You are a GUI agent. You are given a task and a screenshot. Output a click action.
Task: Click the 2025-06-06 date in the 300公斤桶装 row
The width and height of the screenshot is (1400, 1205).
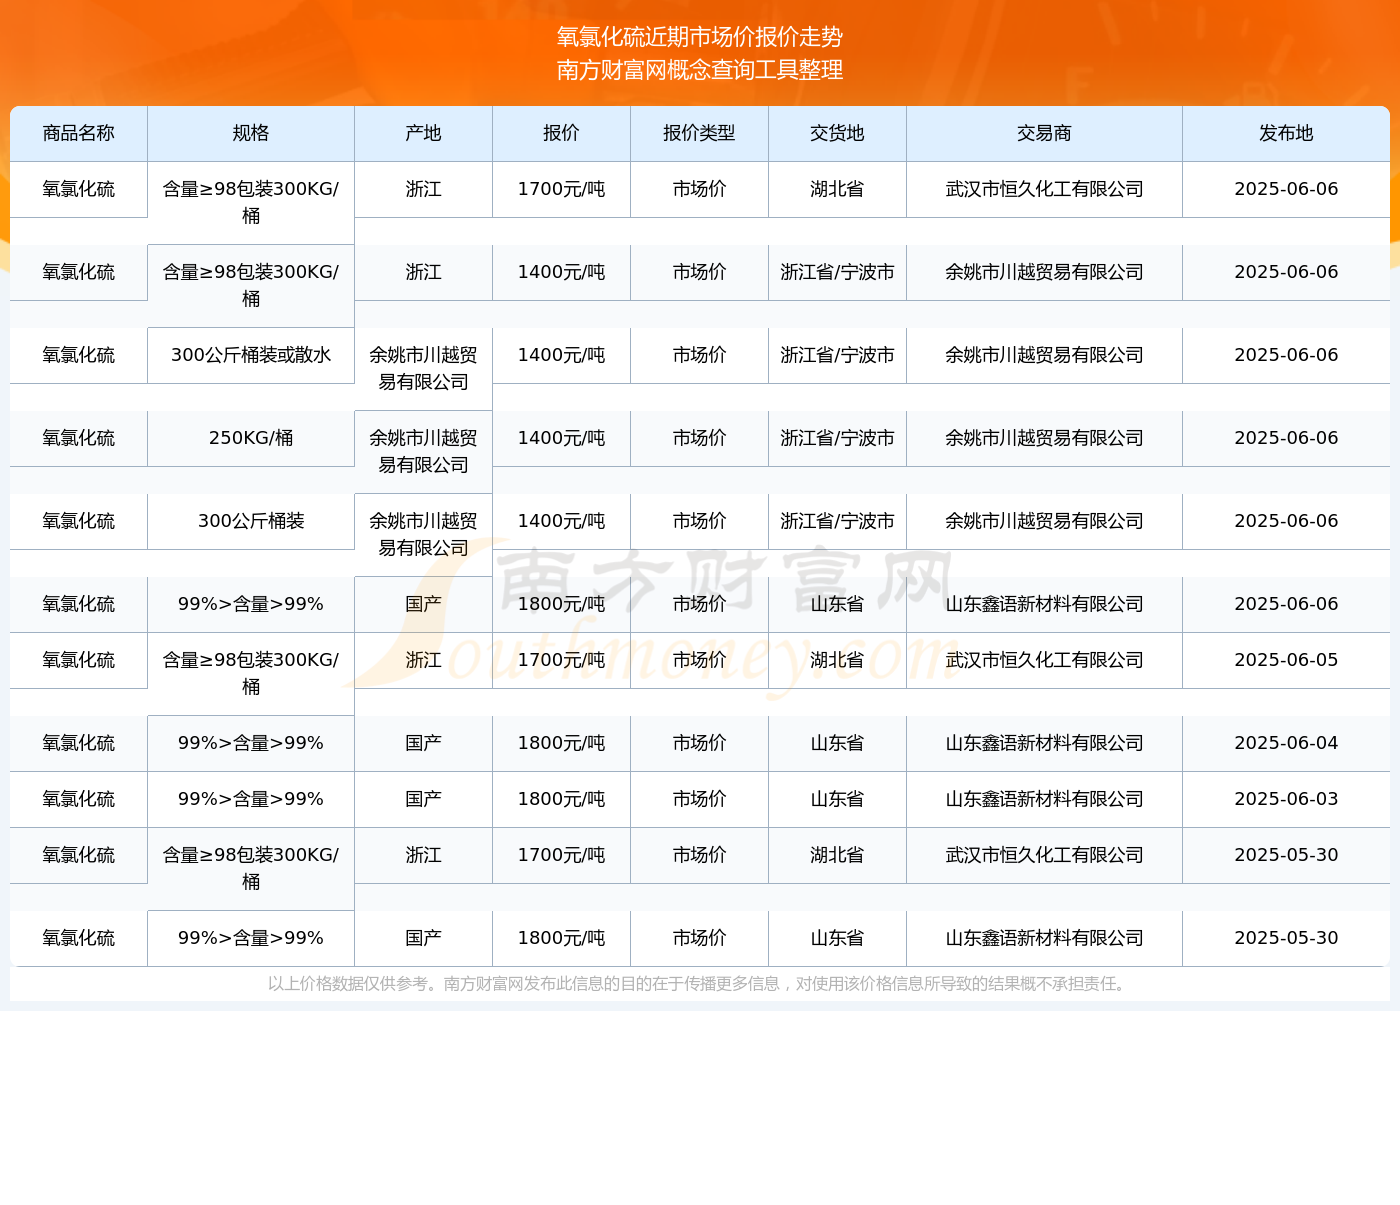tap(1286, 521)
